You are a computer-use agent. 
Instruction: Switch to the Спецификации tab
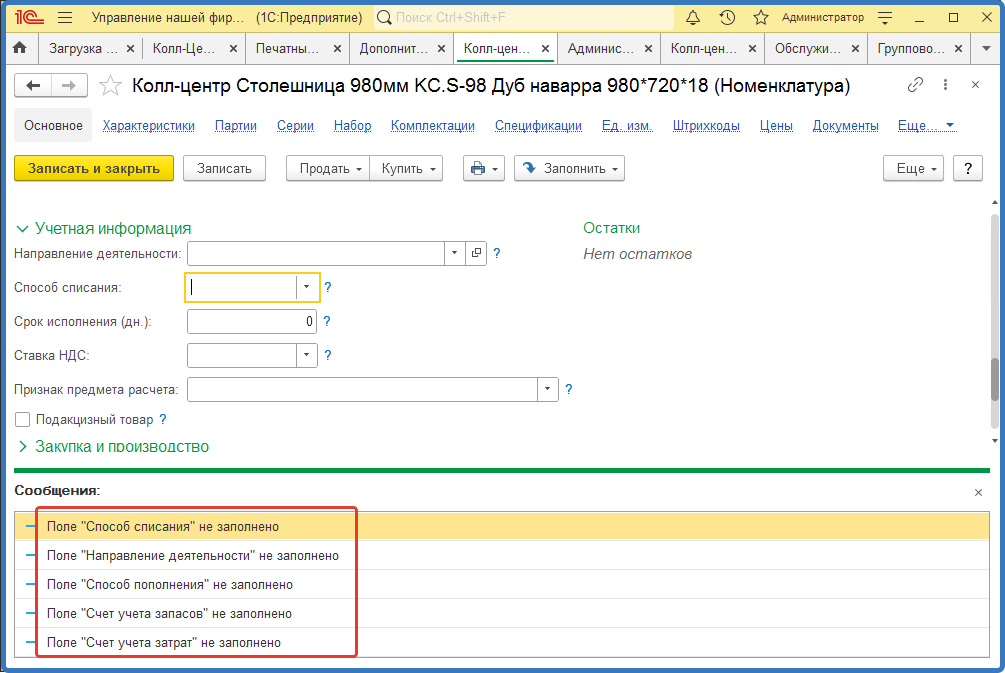538,126
